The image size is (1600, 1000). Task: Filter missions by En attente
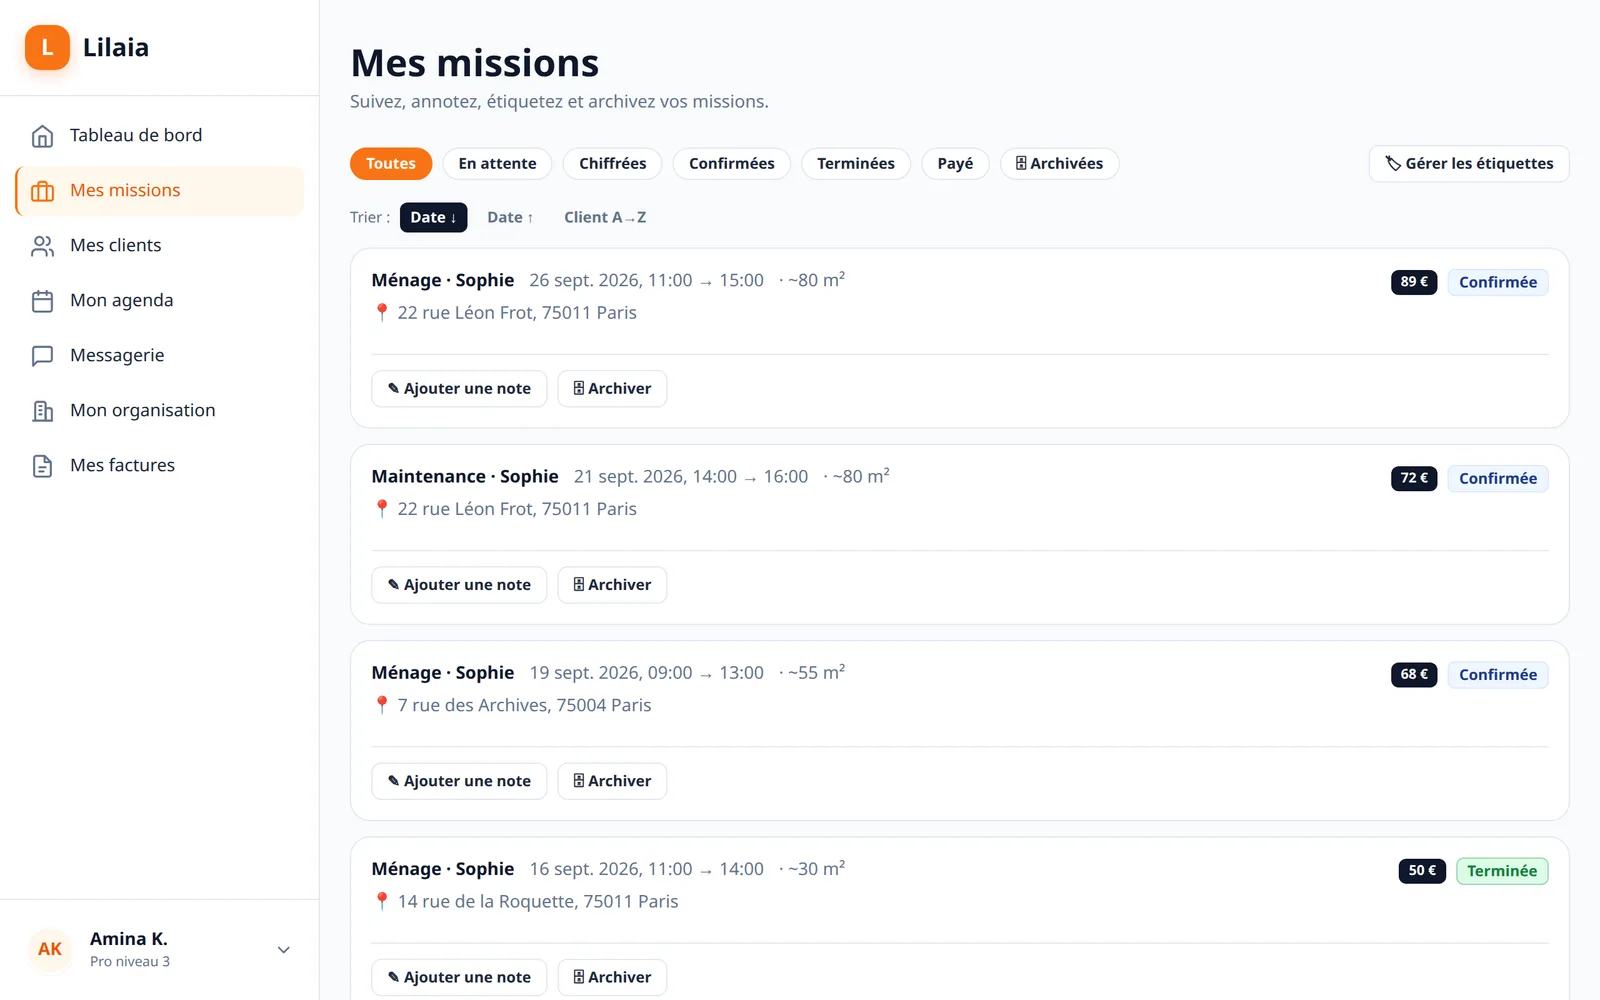[x=497, y=164]
